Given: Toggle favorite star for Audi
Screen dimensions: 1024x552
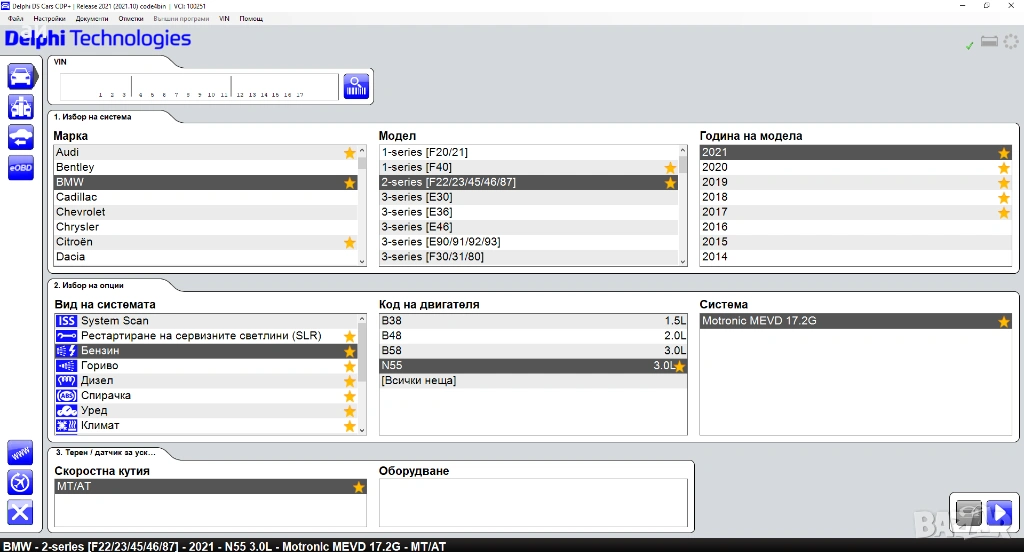Looking at the screenshot, I should [x=349, y=153].
